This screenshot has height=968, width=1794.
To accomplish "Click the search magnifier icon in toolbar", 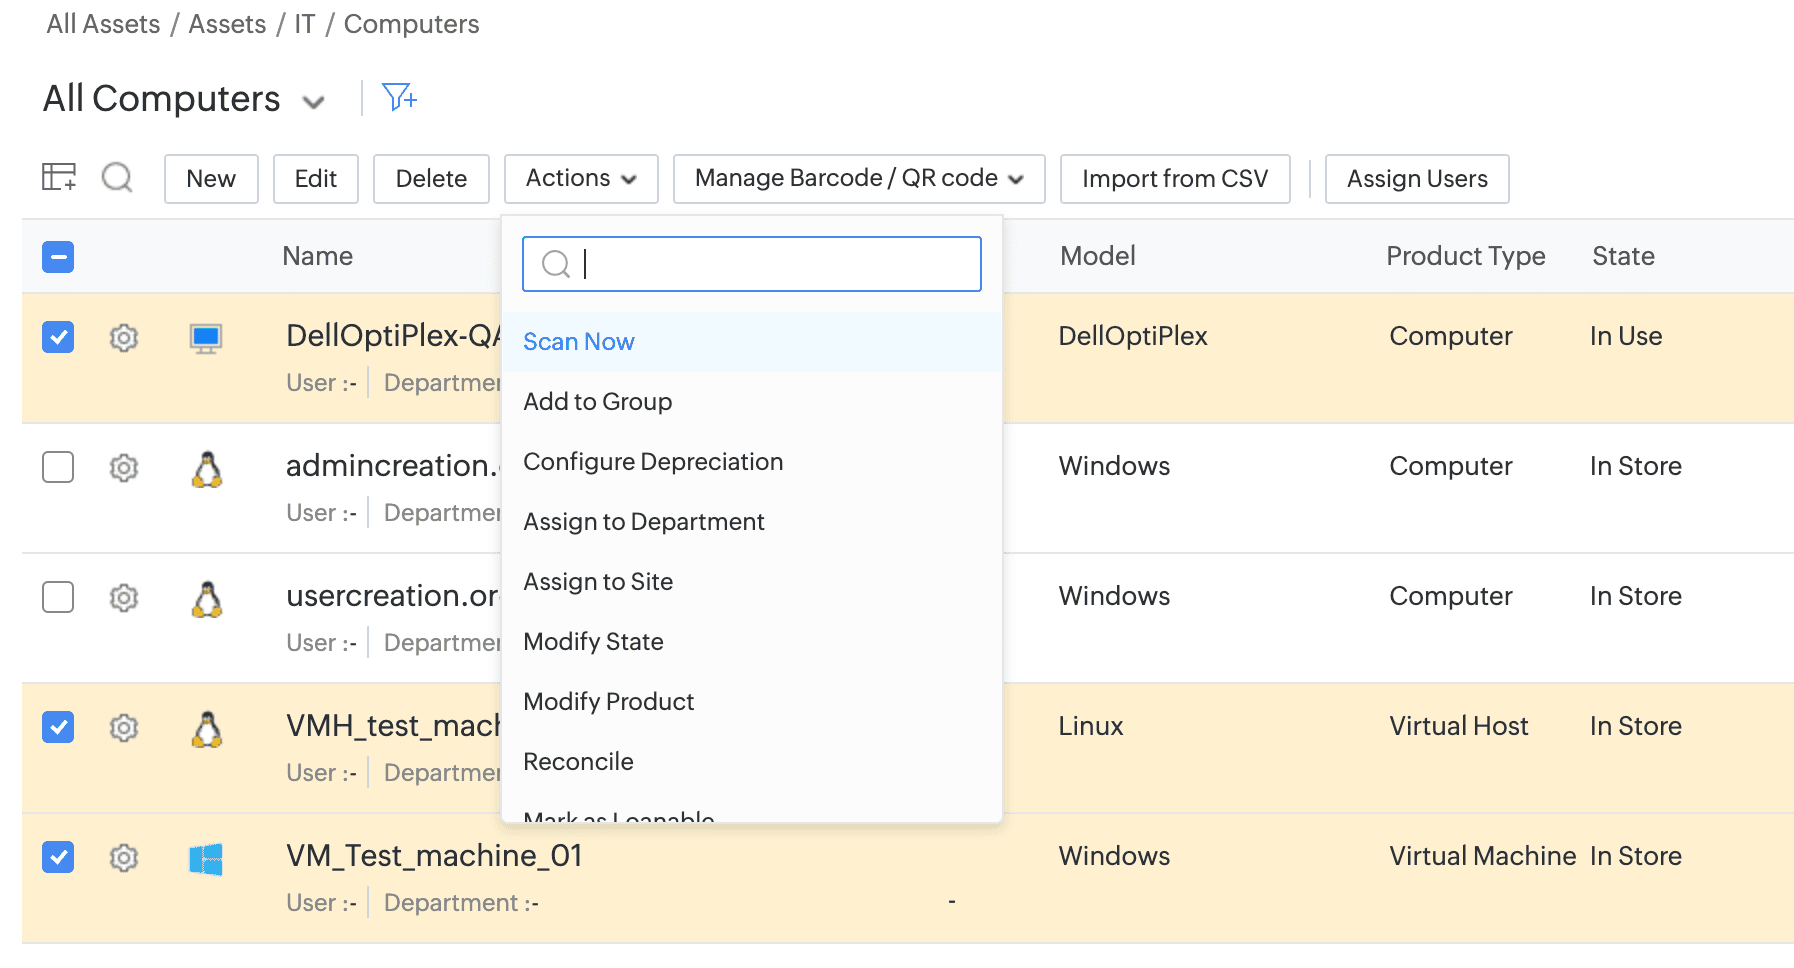I will tap(117, 178).
